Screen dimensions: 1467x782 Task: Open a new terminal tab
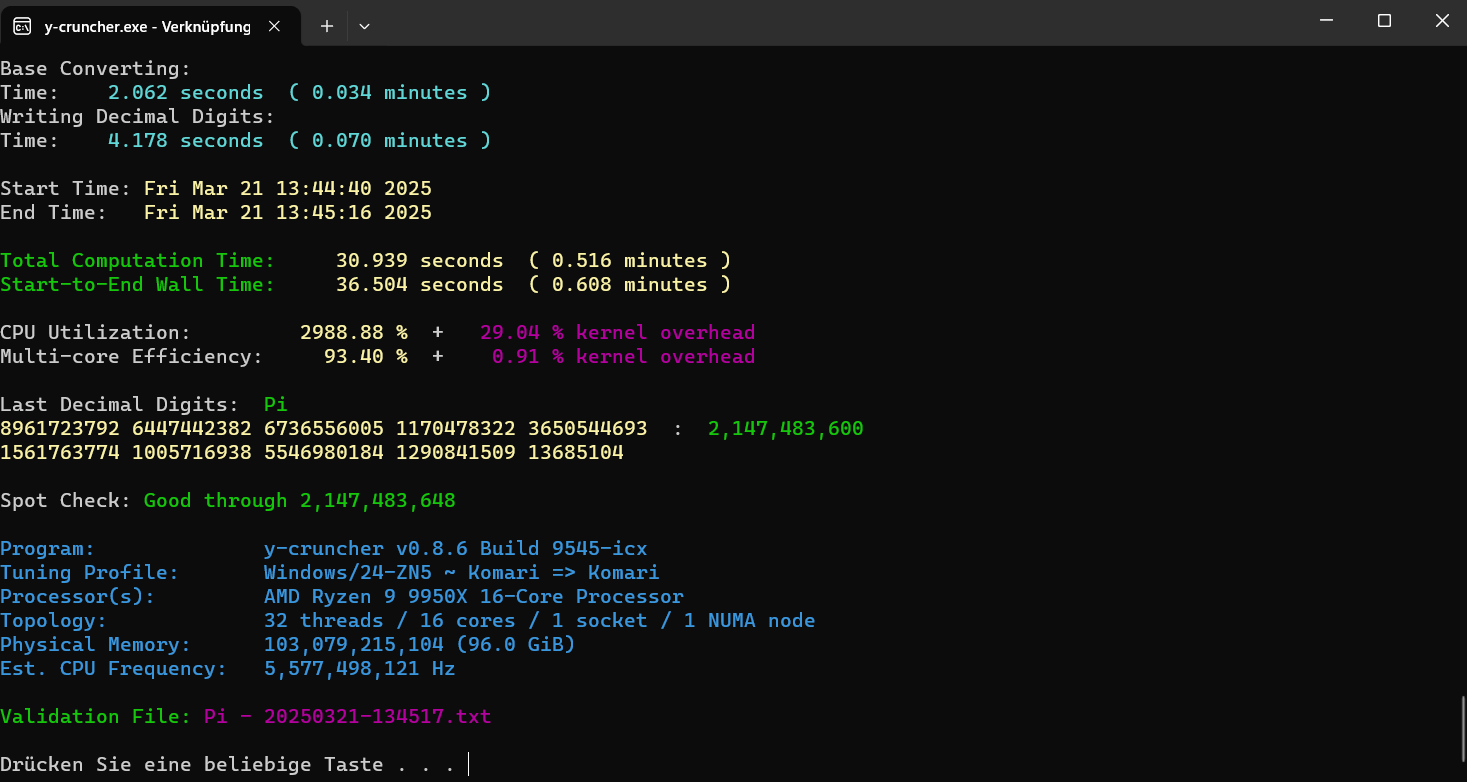click(x=326, y=26)
